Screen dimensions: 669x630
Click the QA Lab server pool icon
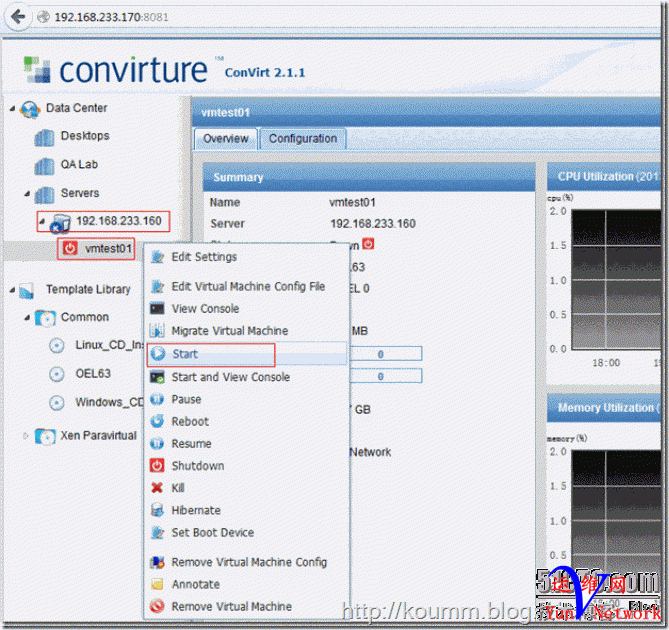pos(44,166)
